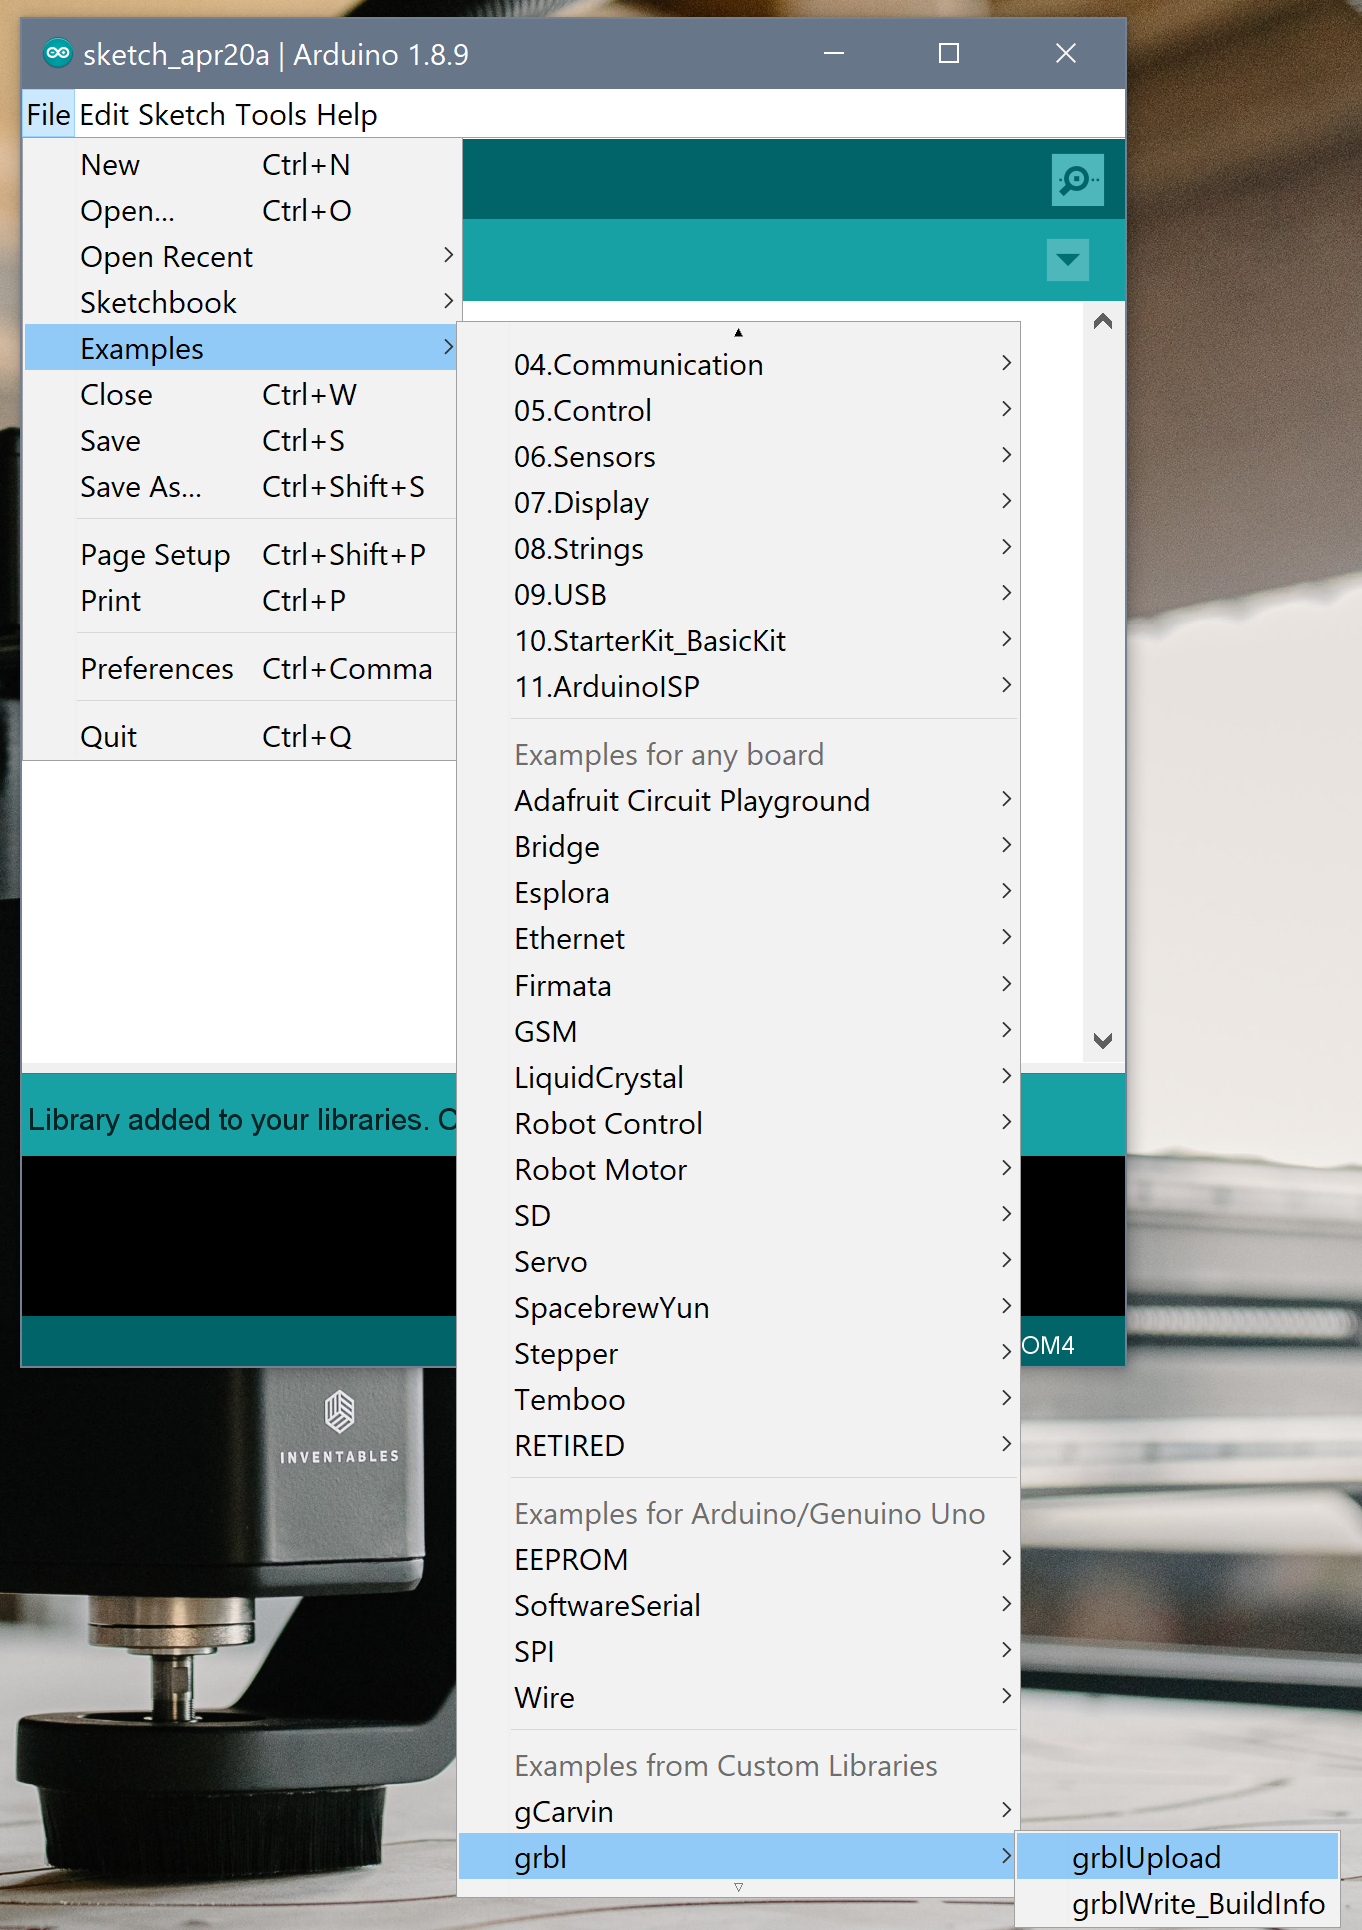The height and width of the screenshot is (1930, 1362).
Task: Open the grblUpload example sketch
Action: coord(1177,1858)
